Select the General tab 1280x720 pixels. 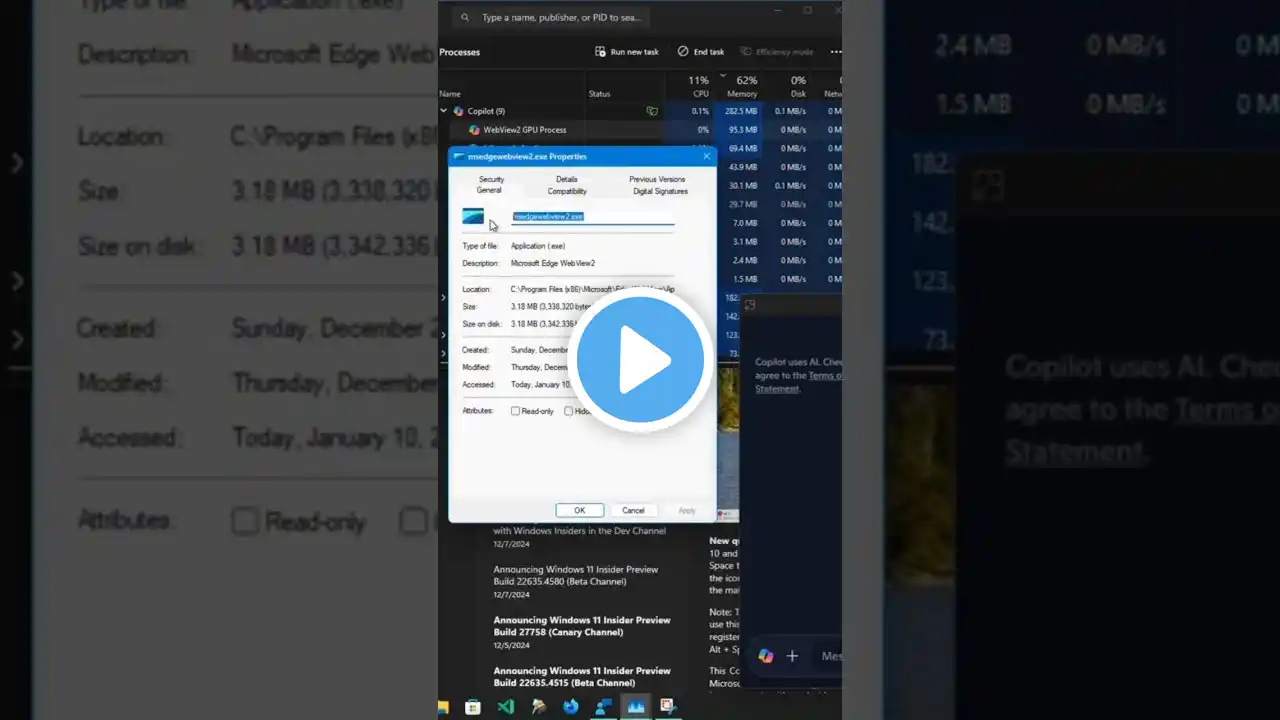coord(489,190)
